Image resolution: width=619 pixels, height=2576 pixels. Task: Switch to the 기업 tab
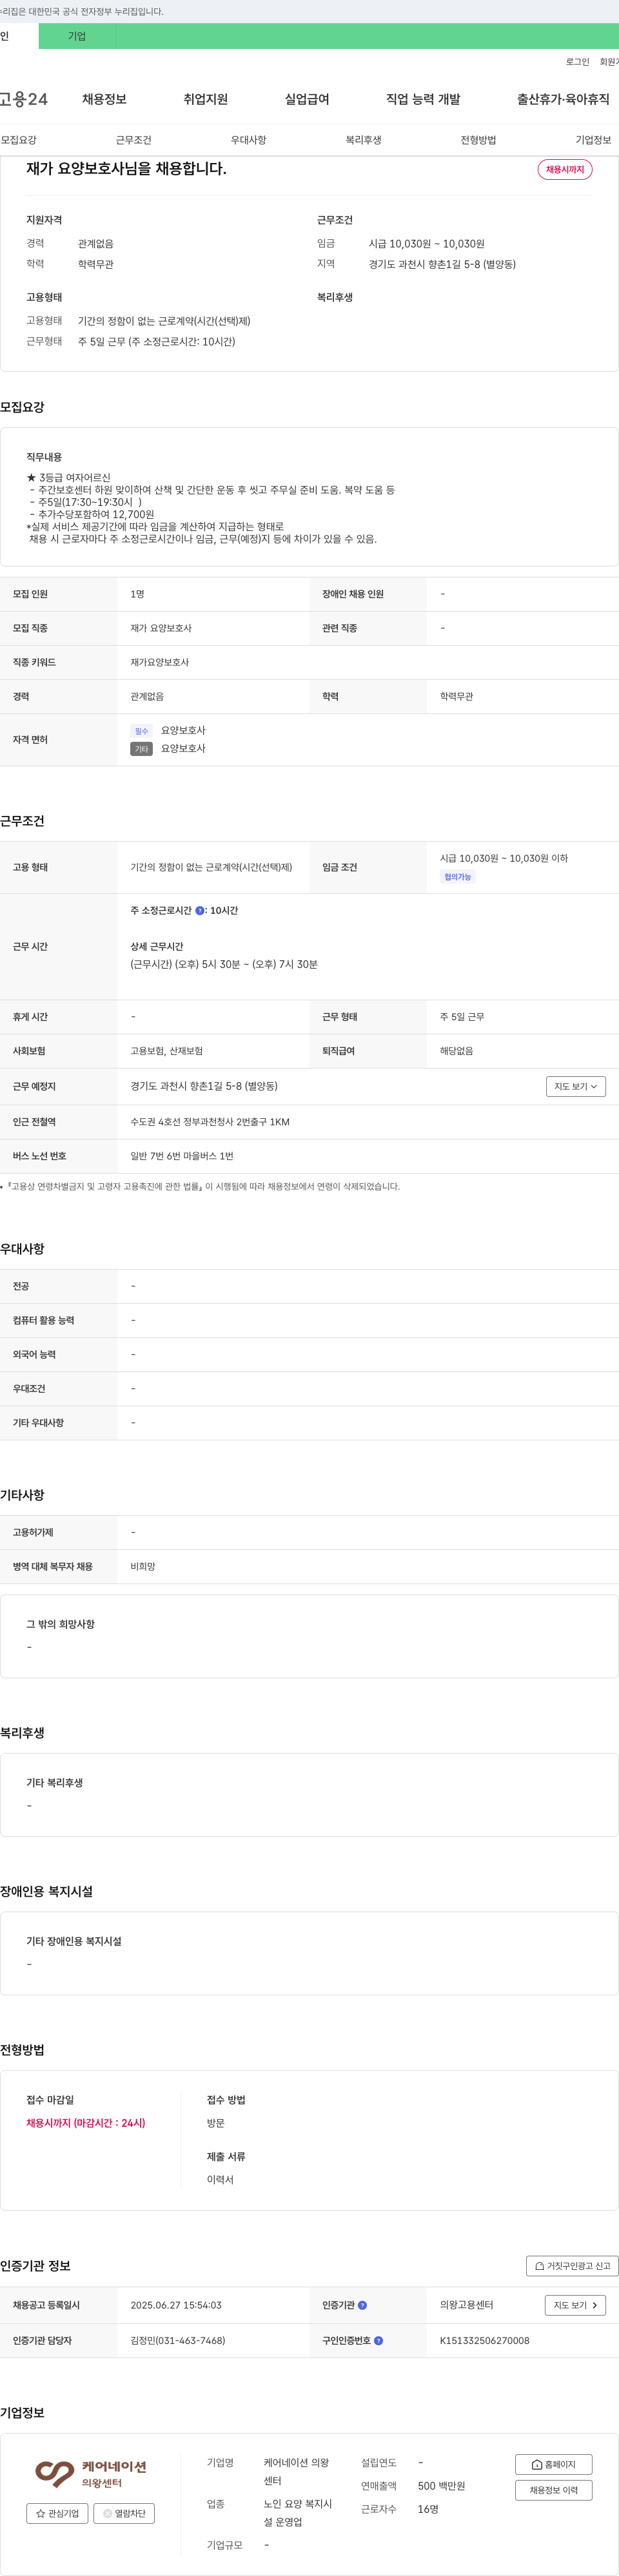pyautogui.click(x=77, y=36)
